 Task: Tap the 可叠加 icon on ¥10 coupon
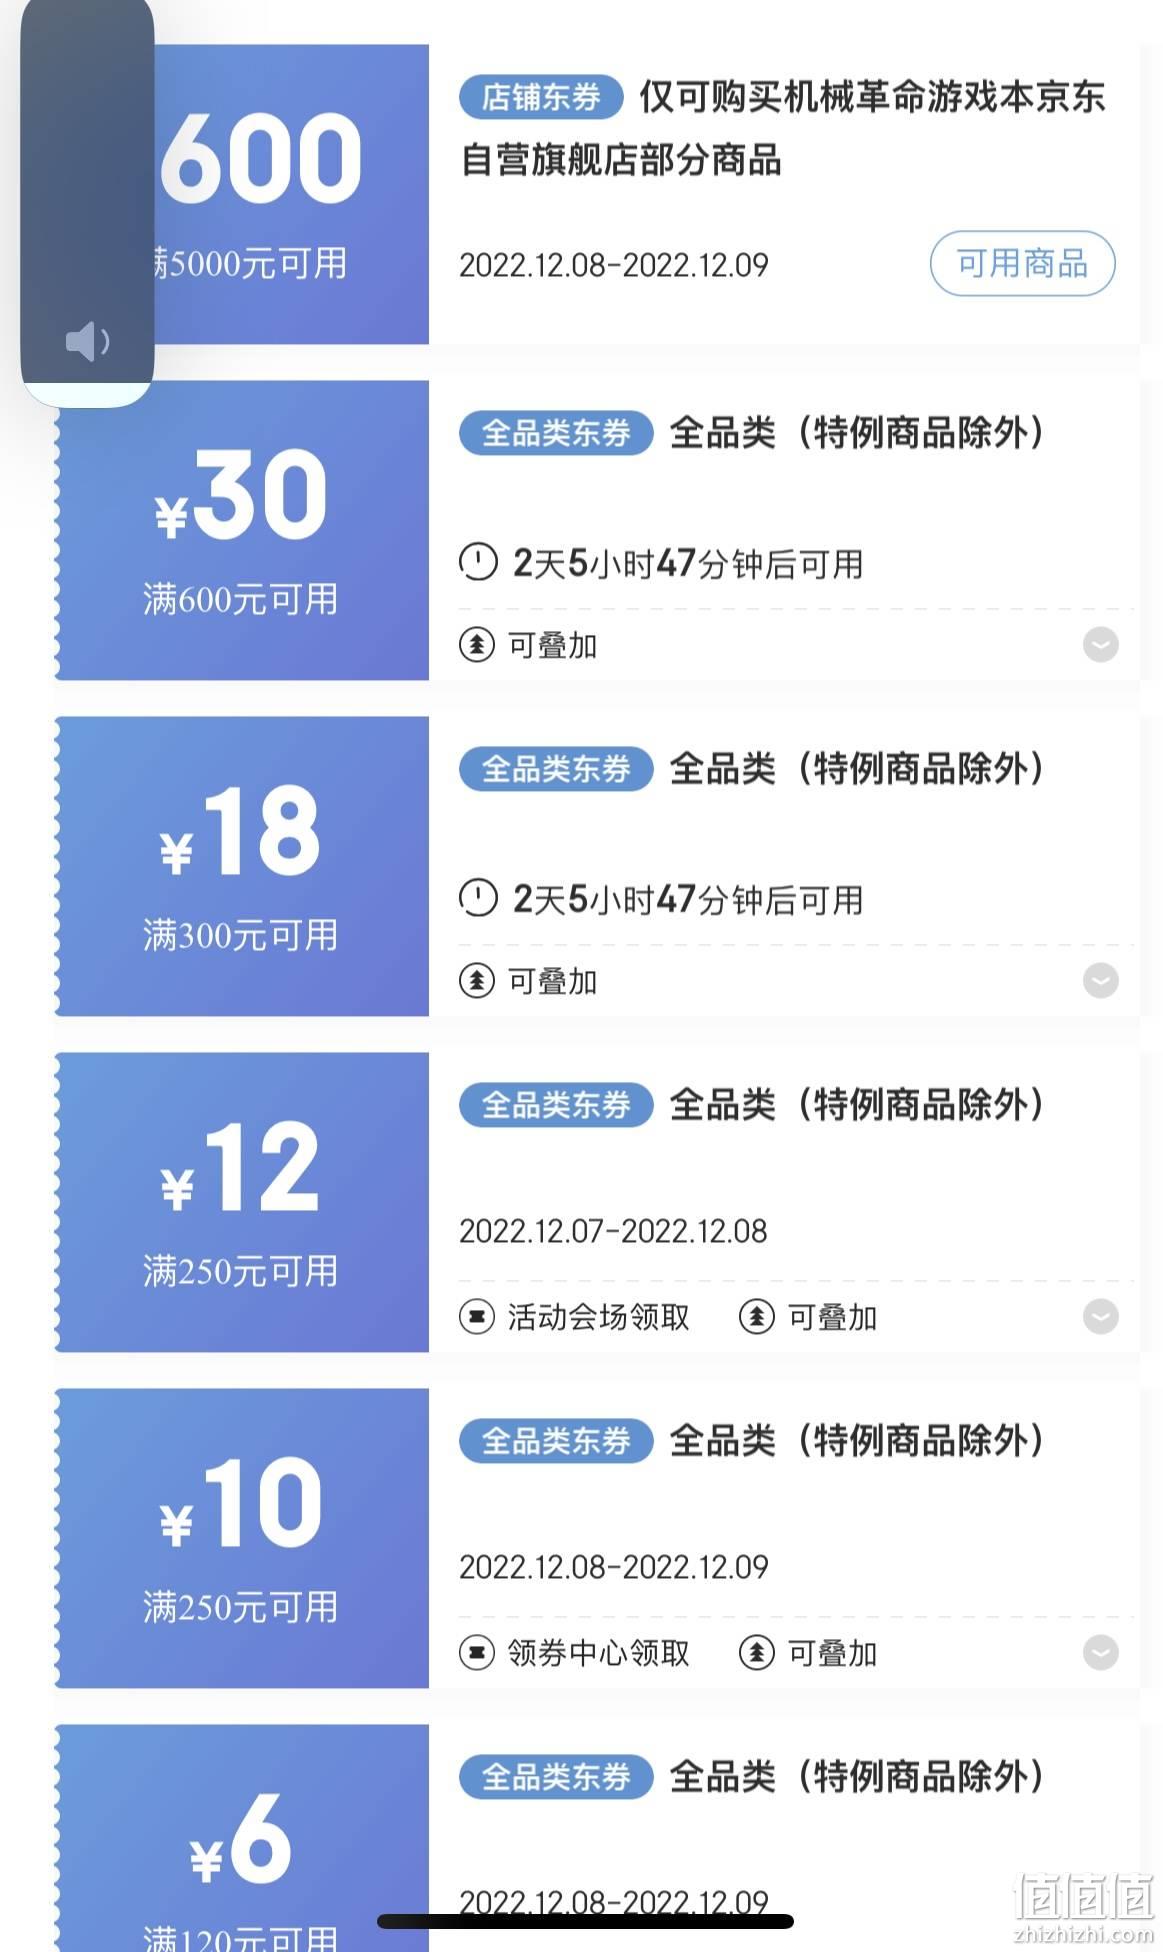tap(756, 1653)
